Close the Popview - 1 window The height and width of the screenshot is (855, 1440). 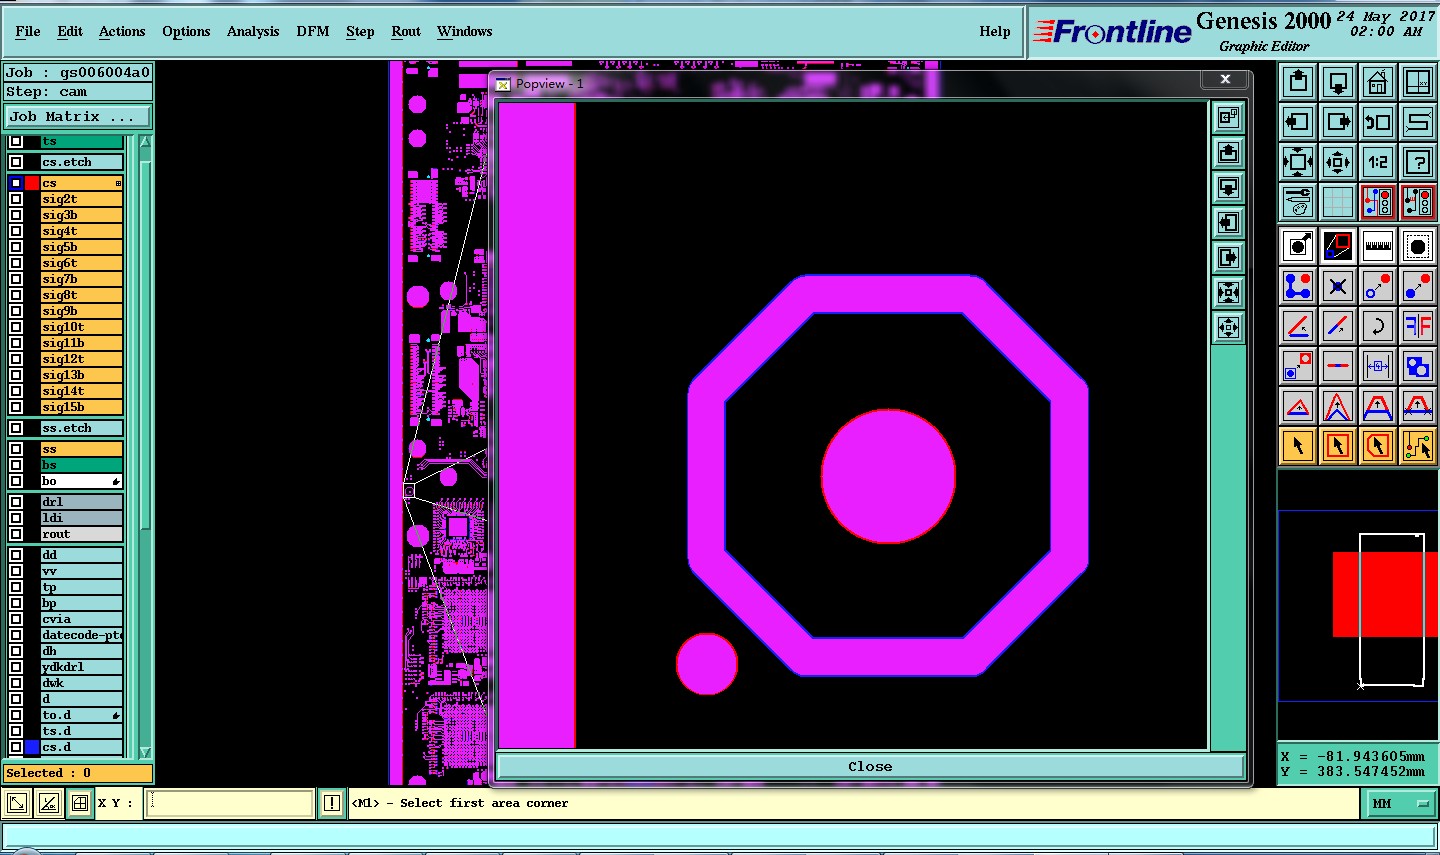tap(1225, 79)
